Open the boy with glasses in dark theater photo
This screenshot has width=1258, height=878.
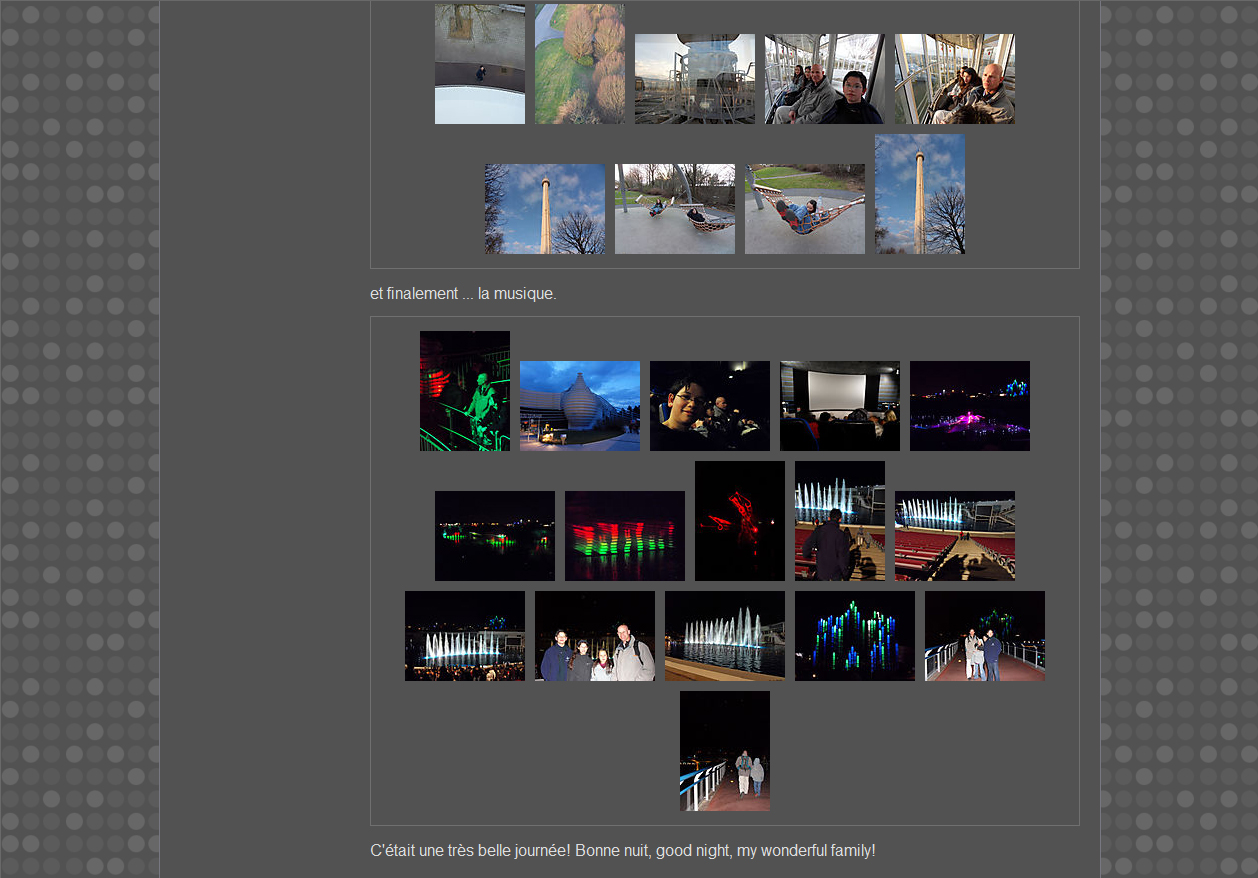(x=709, y=406)
